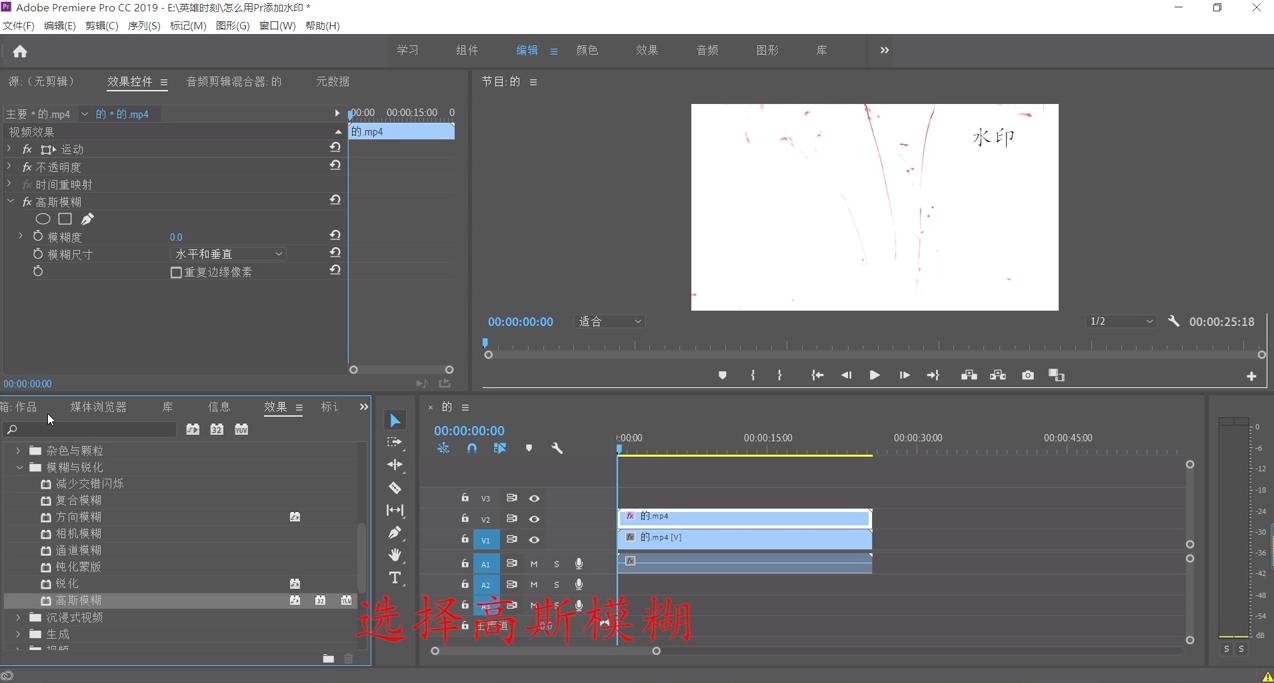This screenshot has width=1274, height=683.
Task: Reset the 高斯模糊 effect
Action: click(335, 200)
